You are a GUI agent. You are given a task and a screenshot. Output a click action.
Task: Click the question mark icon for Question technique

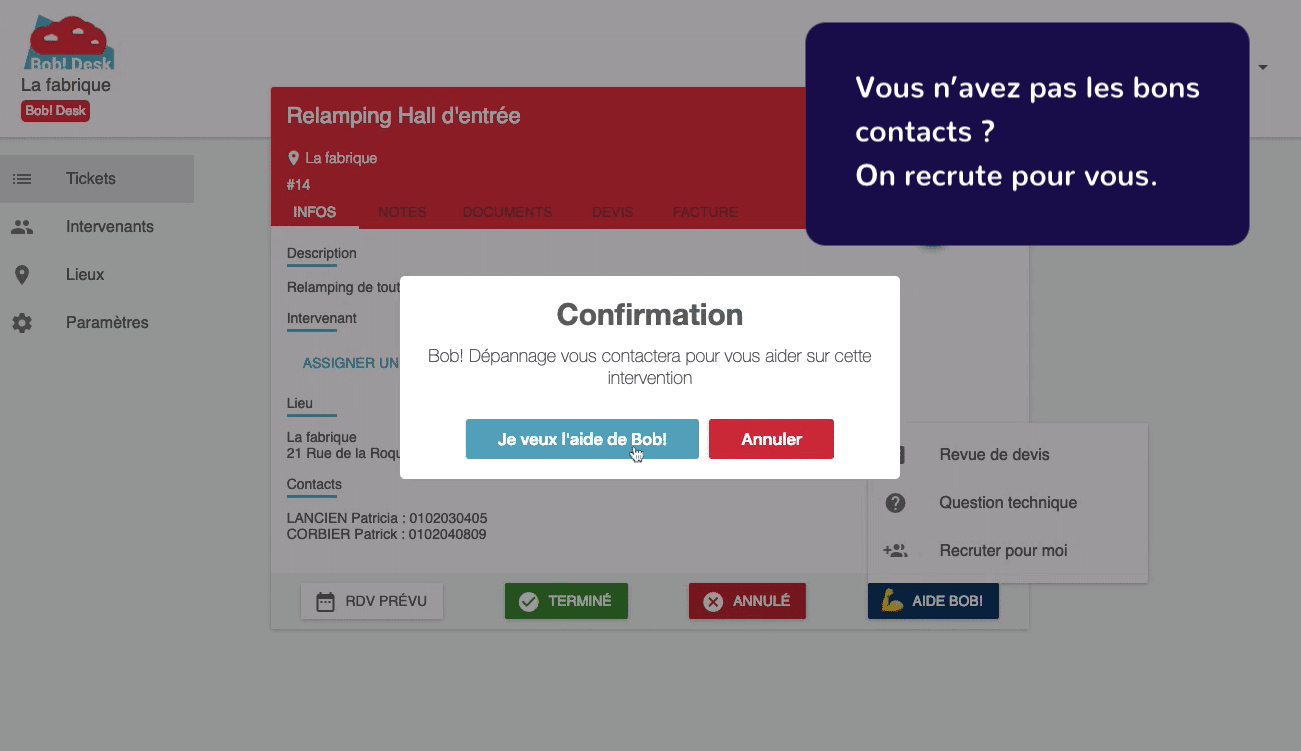(x=896, y=503)
